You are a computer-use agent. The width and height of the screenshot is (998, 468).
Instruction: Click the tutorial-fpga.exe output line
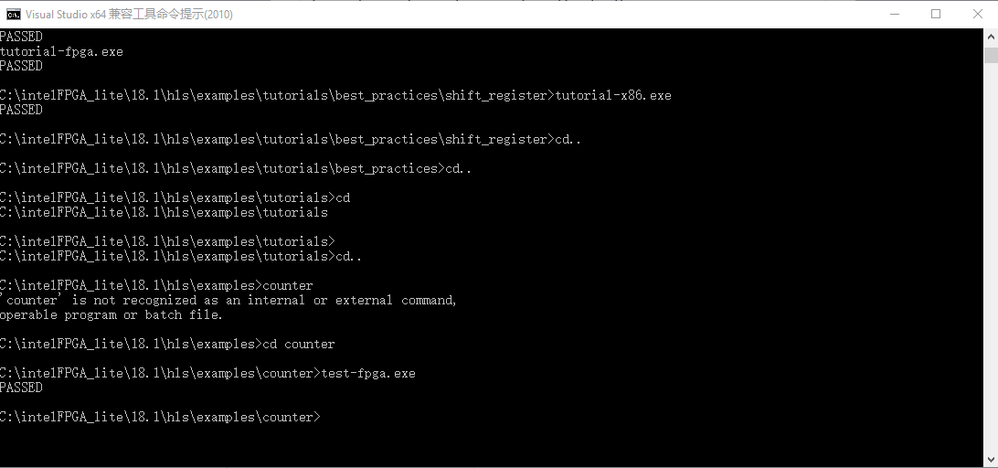tap(62, 51)
